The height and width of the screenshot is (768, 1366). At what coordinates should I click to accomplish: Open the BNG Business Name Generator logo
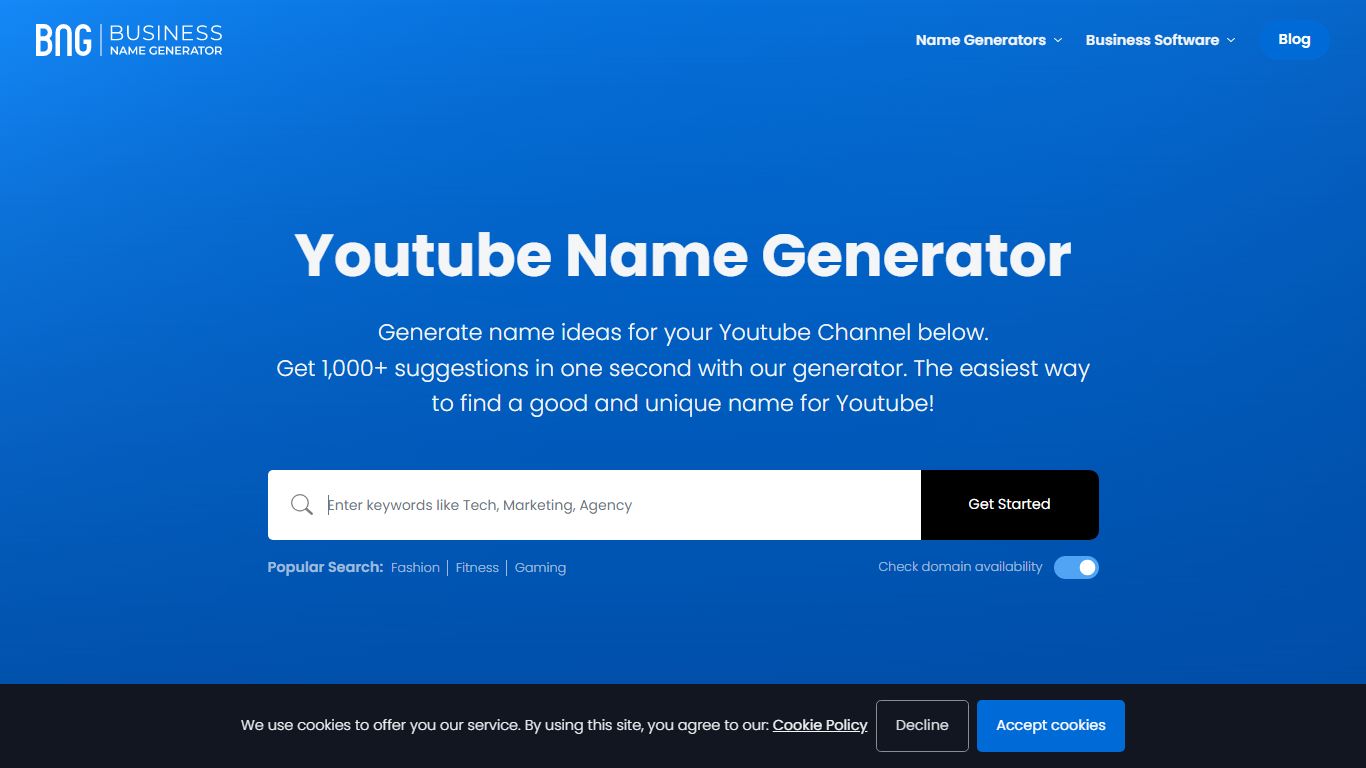129,40
